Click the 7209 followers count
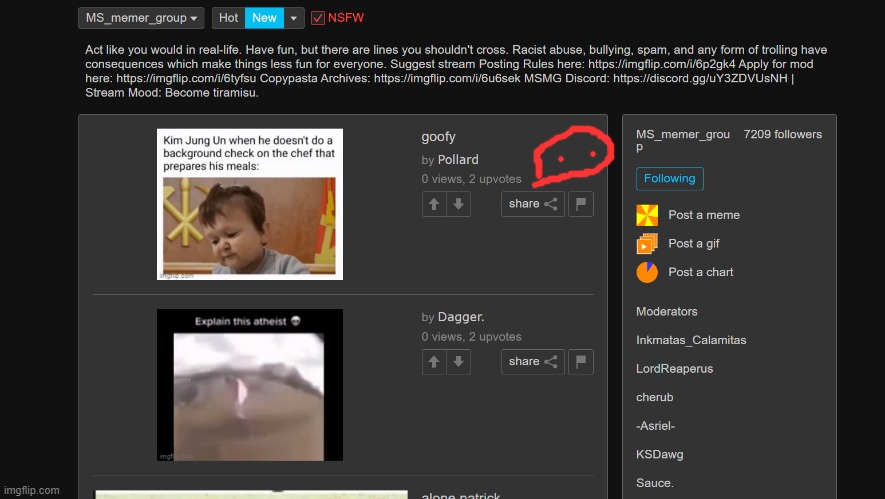Image resolution: width=885 pixels, height=499 pixels. (782, 134)
